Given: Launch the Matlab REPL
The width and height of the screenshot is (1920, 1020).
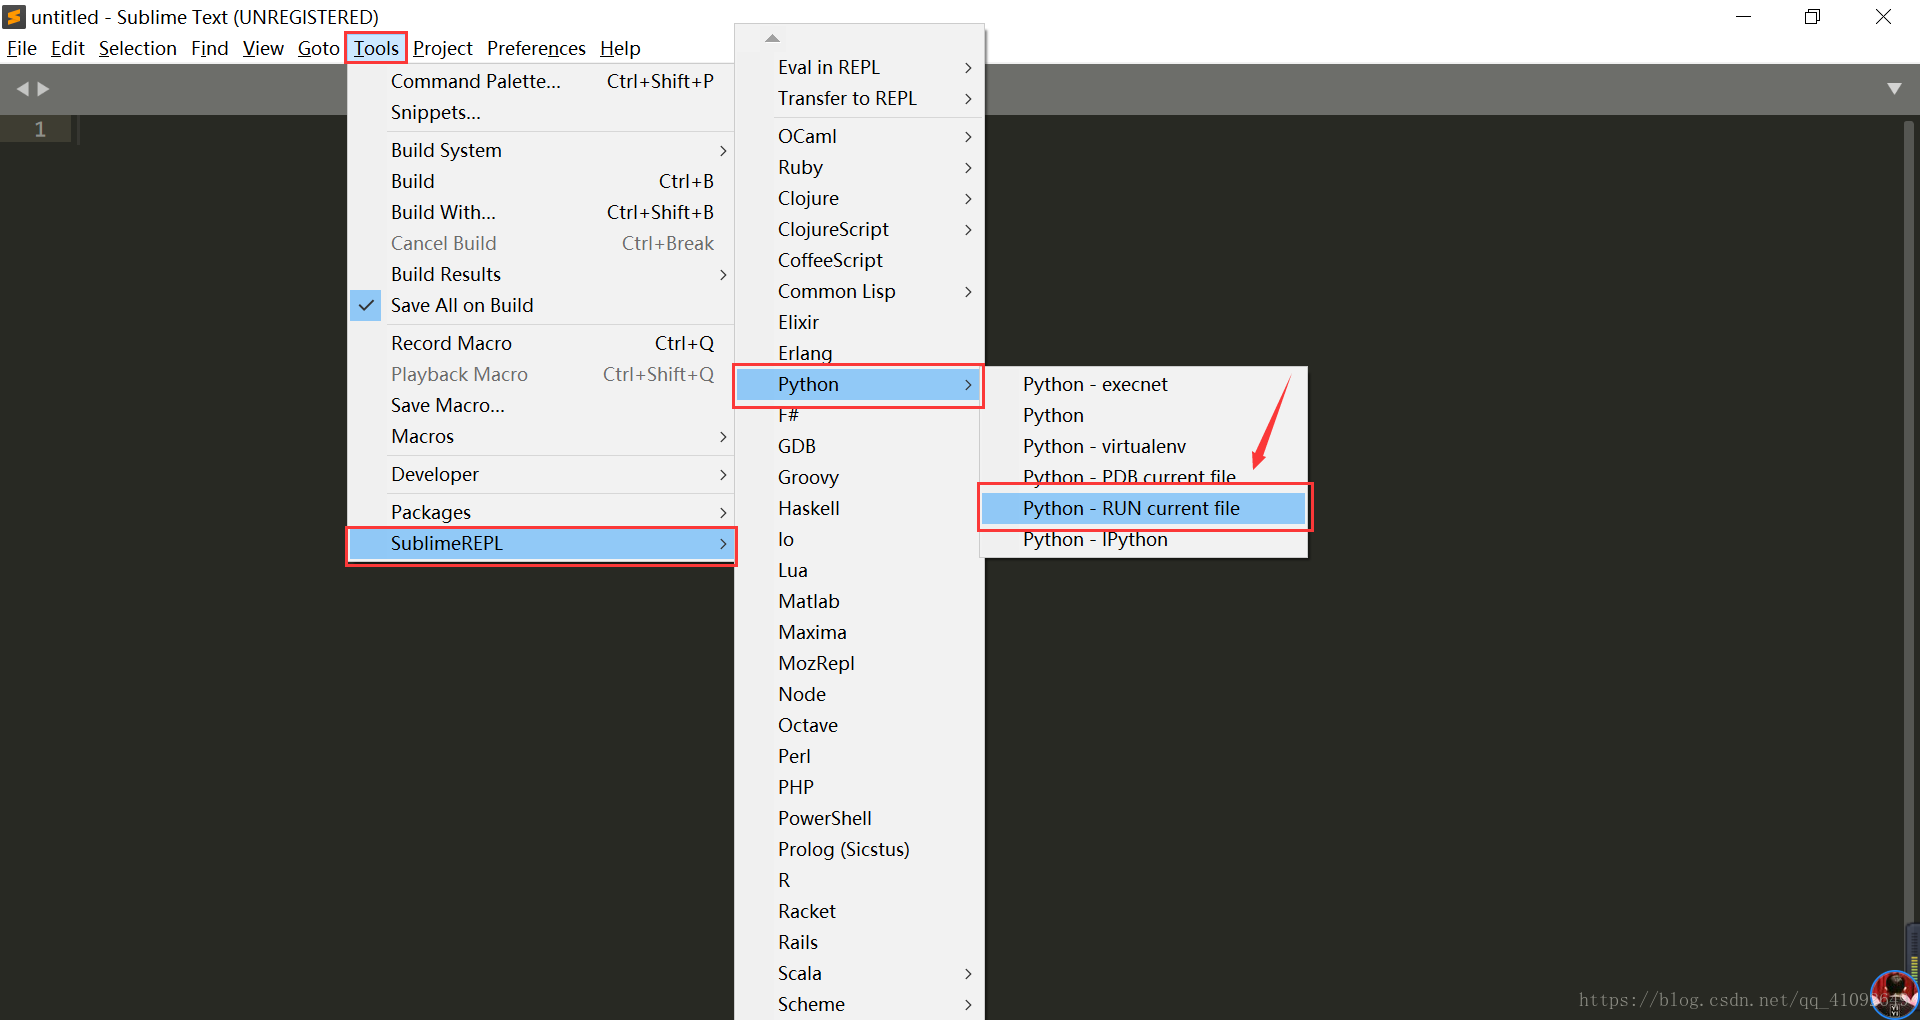Looking at the screenshot, I should coord(859,601).
